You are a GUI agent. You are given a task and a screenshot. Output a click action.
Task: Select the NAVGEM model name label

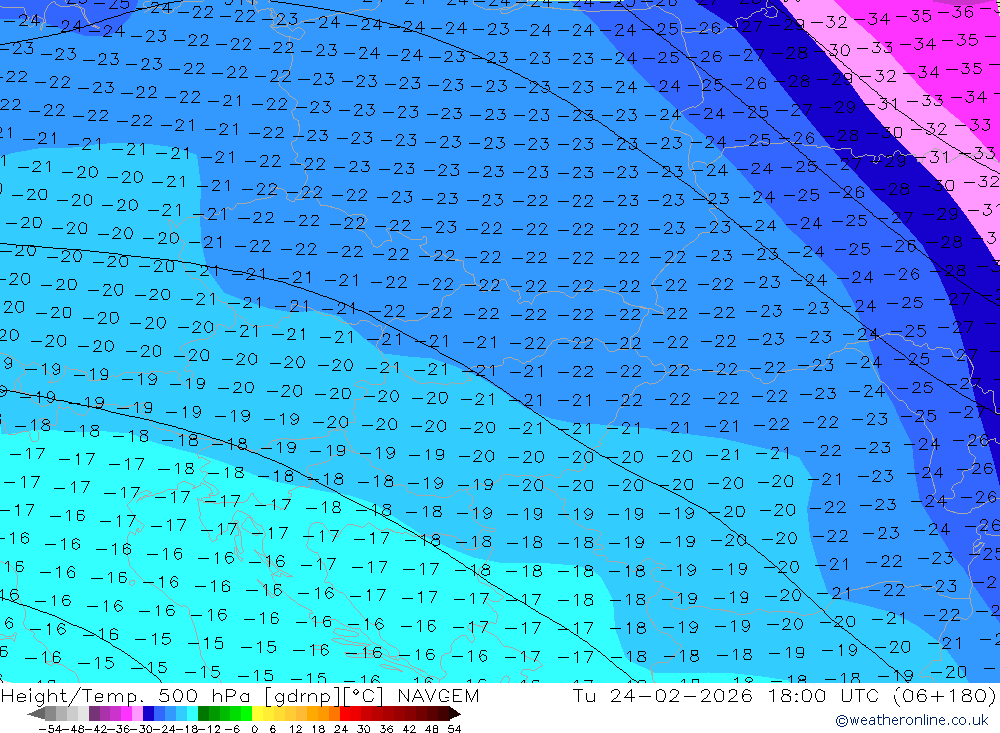(438, 695)
